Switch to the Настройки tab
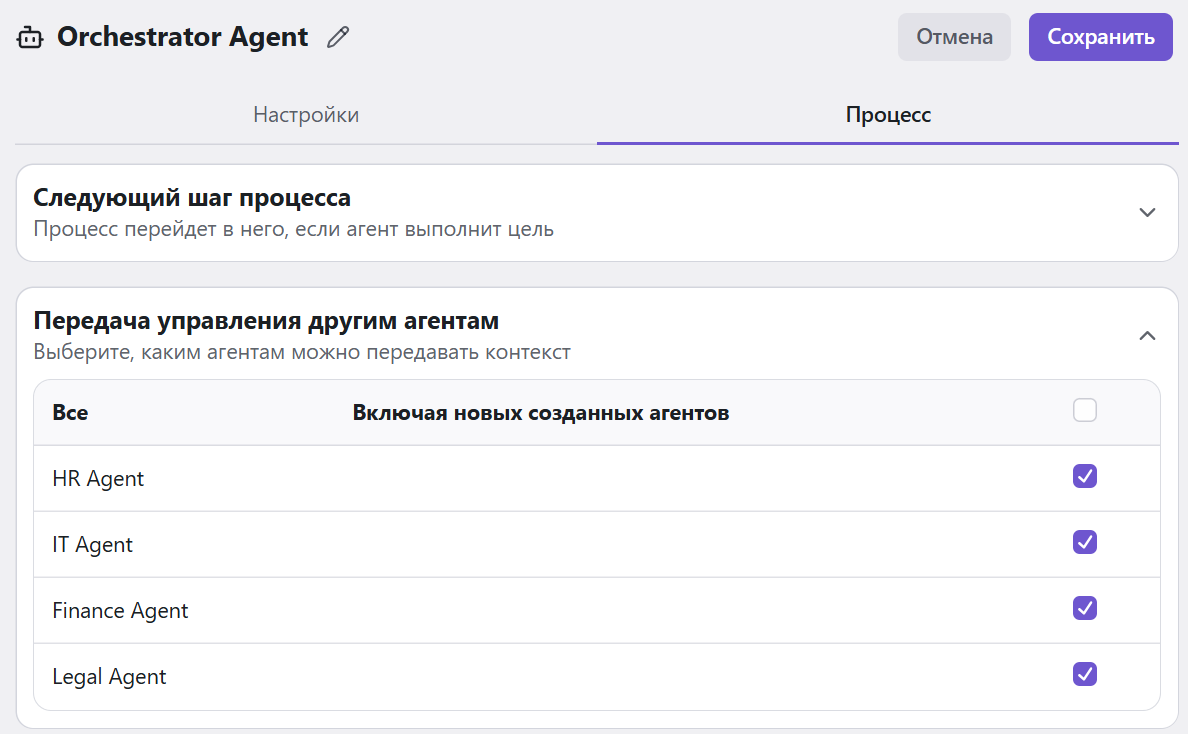 pos(306,115)
